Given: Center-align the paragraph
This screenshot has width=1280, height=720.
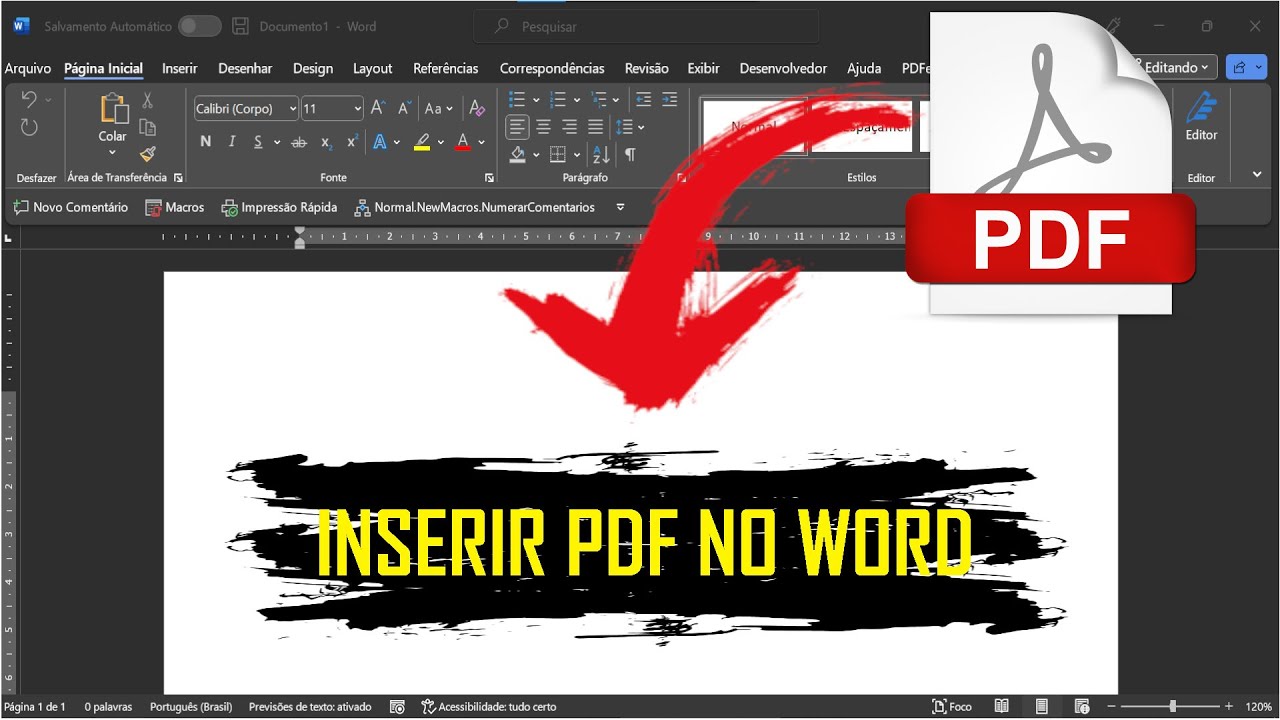Looking at the screenshot, I should click(x=543, y=127).
